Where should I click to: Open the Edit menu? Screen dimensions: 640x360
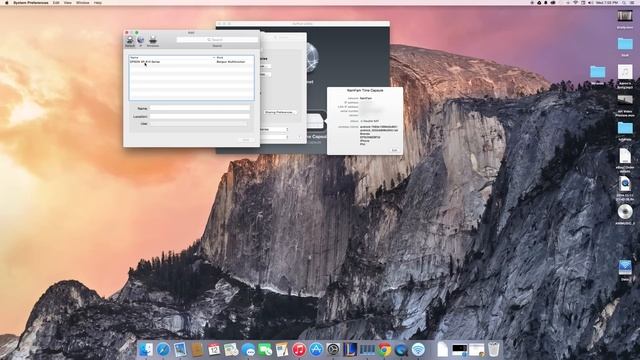tap(56, 2)
